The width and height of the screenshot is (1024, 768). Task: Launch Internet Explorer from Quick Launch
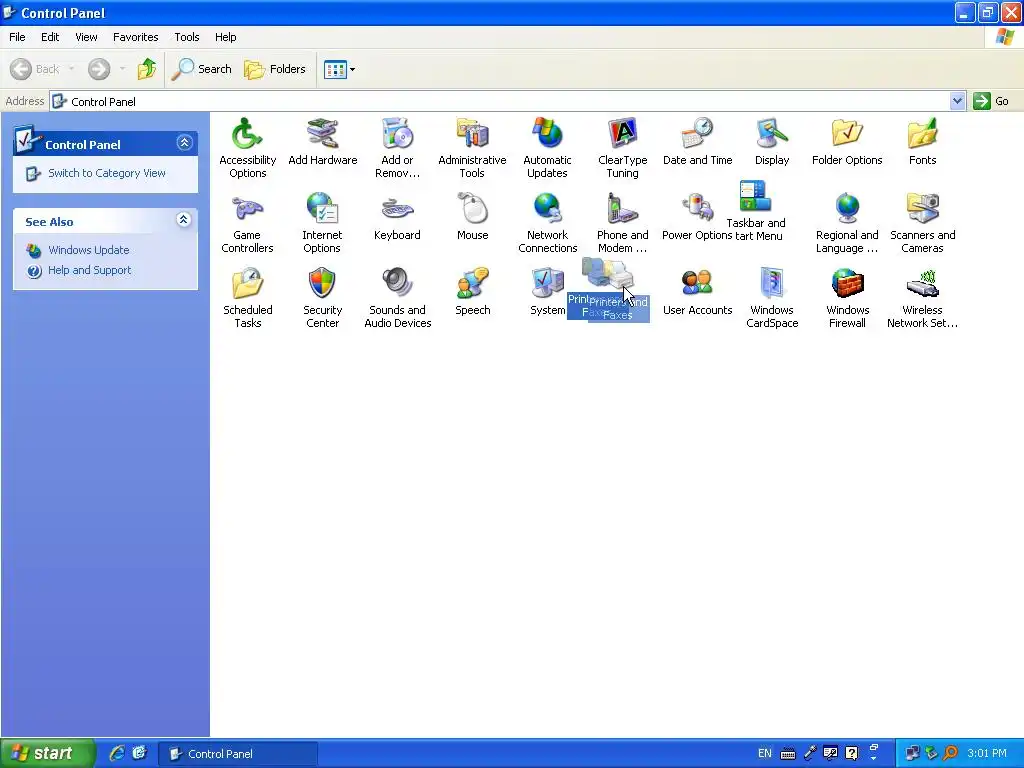coord(117,753)
